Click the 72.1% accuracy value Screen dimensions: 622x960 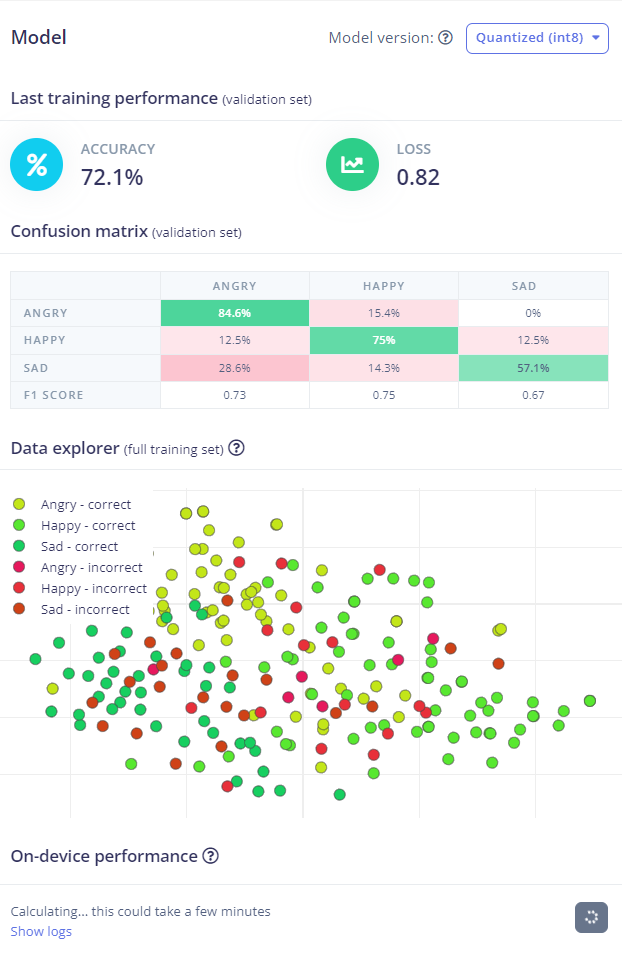click(112, 178)
